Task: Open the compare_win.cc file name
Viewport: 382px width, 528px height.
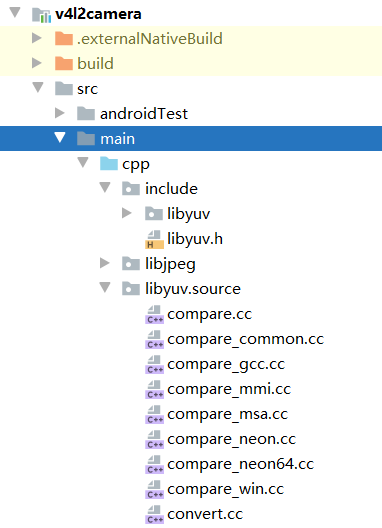Action: click(226, 490)
